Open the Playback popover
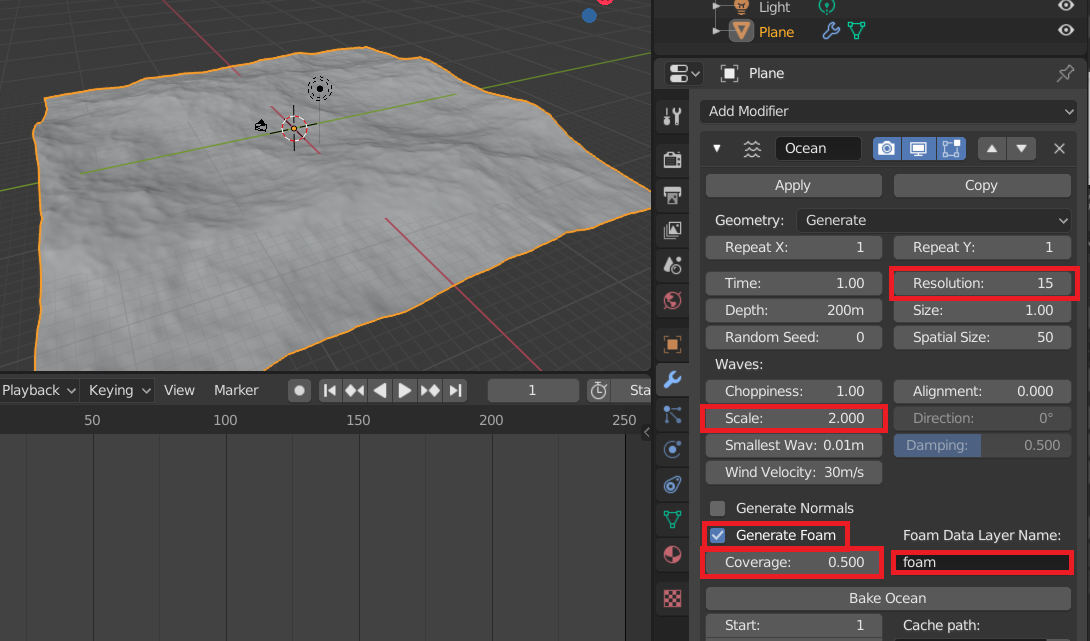 [x=39, y=391]
